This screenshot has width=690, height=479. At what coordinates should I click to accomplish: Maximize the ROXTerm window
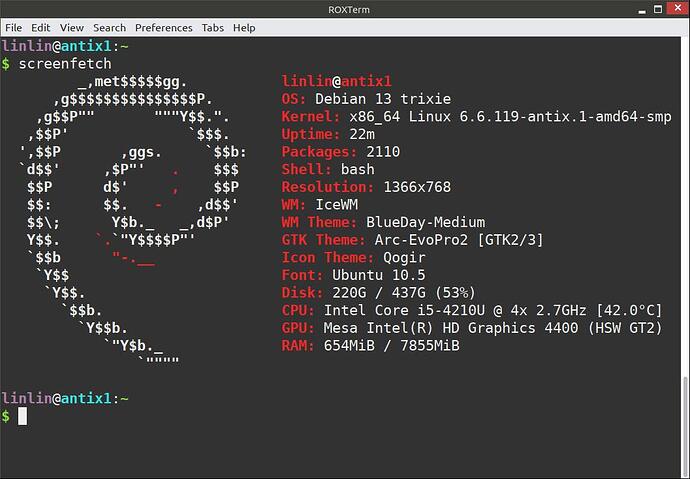pos(658,9)
